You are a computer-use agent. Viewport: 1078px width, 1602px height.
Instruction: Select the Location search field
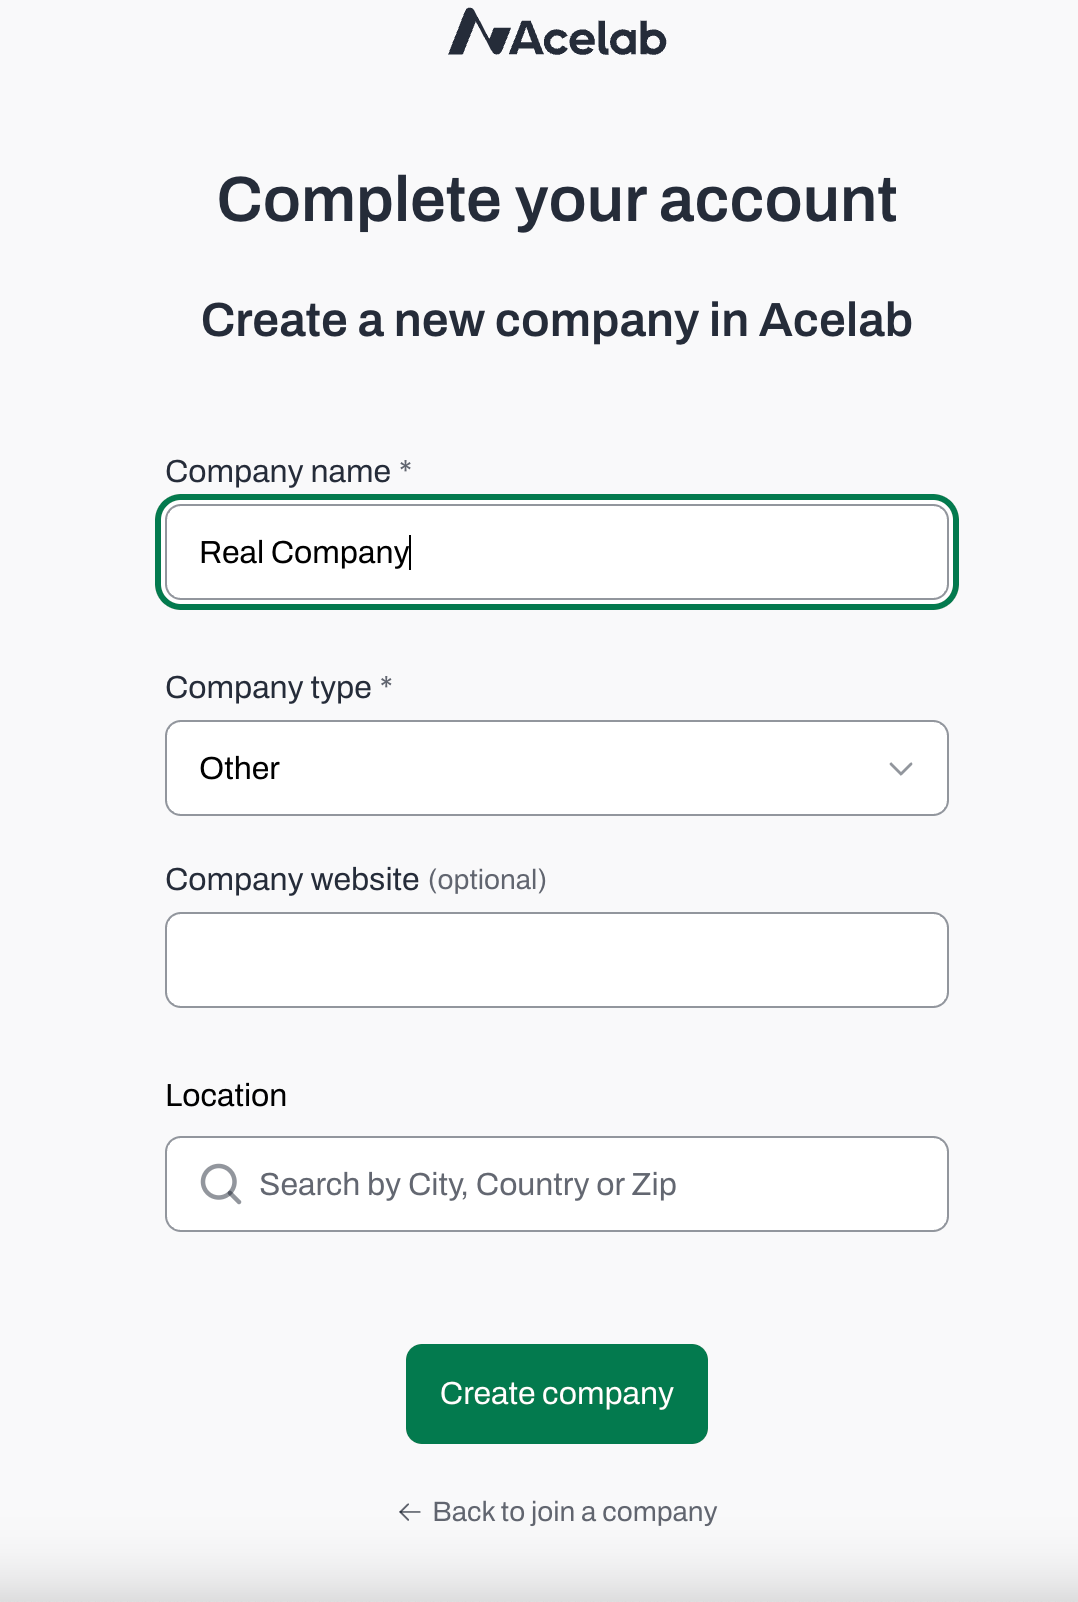(557, 1184)
